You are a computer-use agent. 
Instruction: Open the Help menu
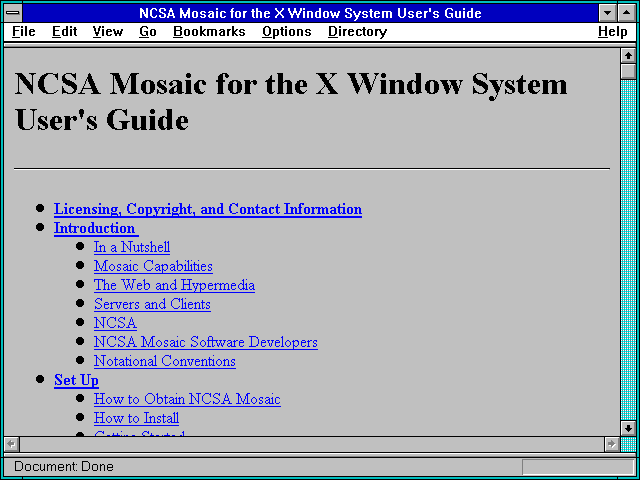(x=613, y=32)
